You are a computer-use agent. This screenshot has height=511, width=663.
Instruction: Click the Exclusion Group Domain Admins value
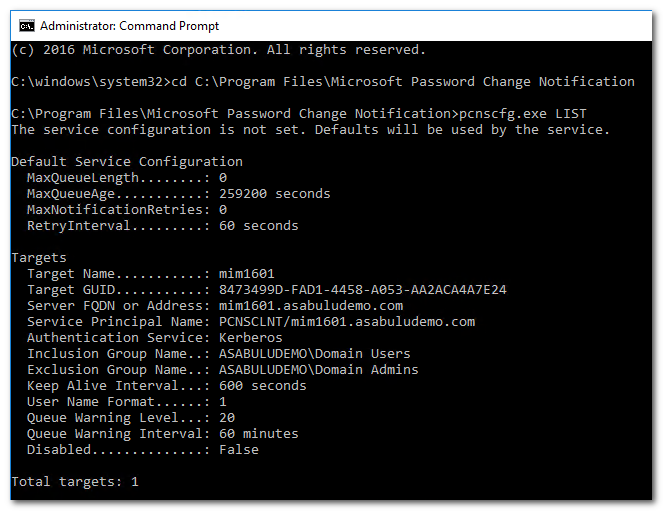pyautogui.click(x=318, y=369)
